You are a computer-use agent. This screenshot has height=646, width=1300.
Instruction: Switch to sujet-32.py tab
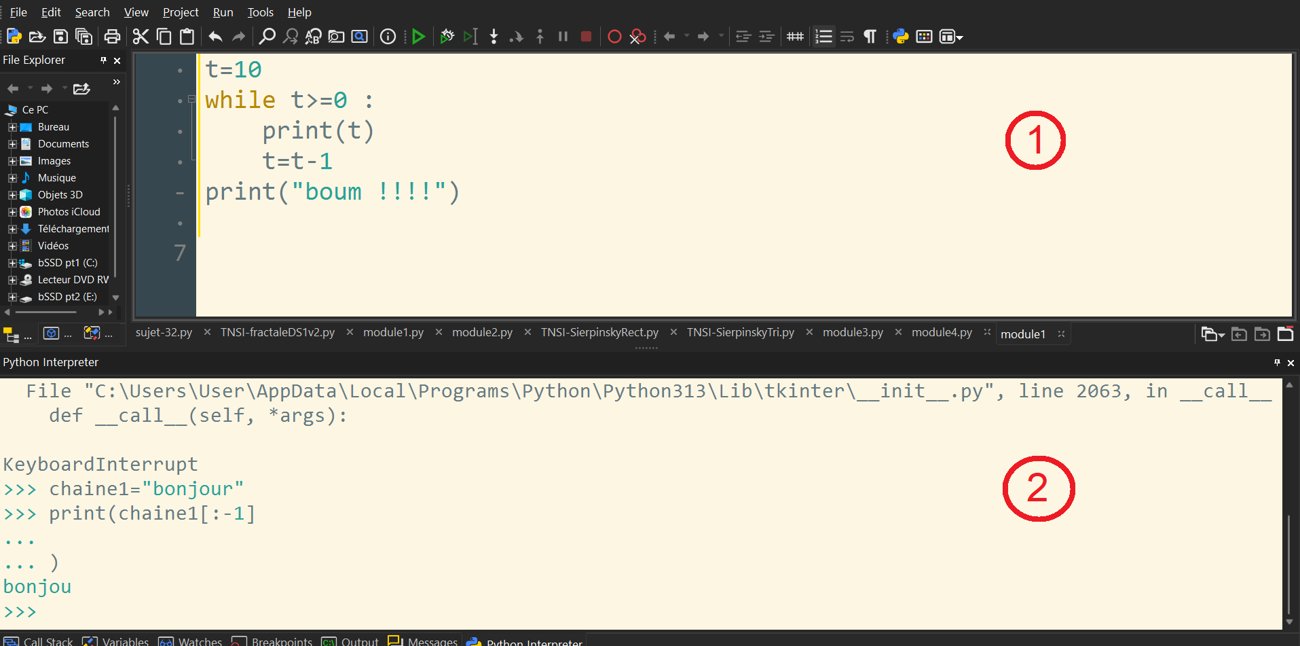pos(164,332)
